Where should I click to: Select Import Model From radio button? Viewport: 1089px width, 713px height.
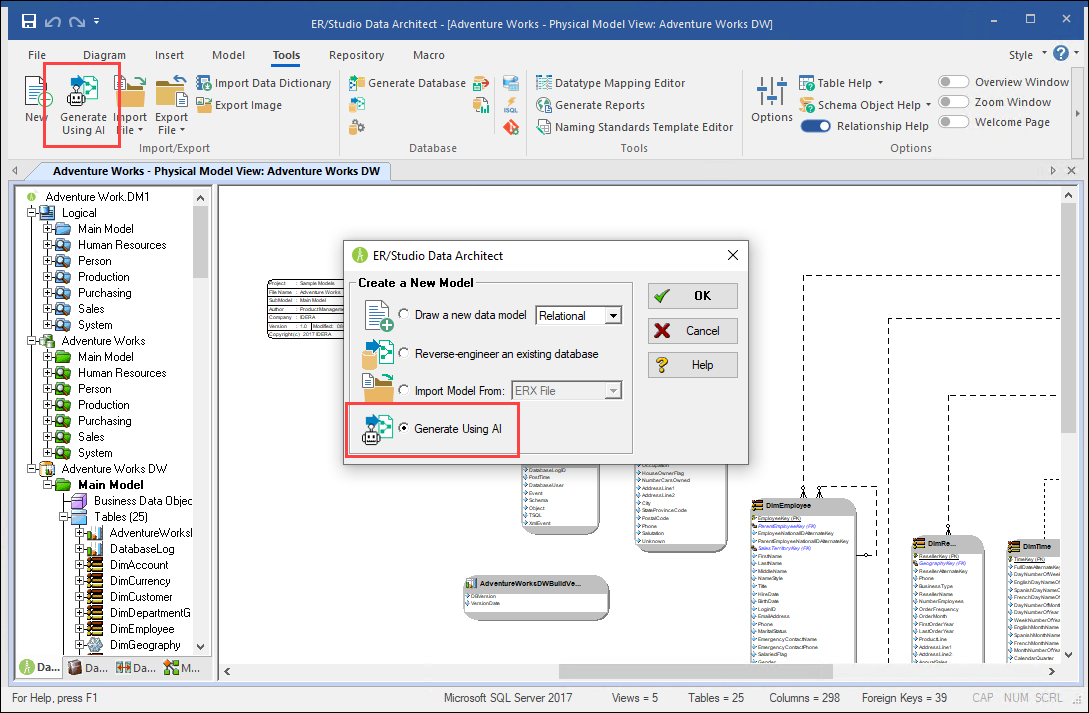coord(404,390)
